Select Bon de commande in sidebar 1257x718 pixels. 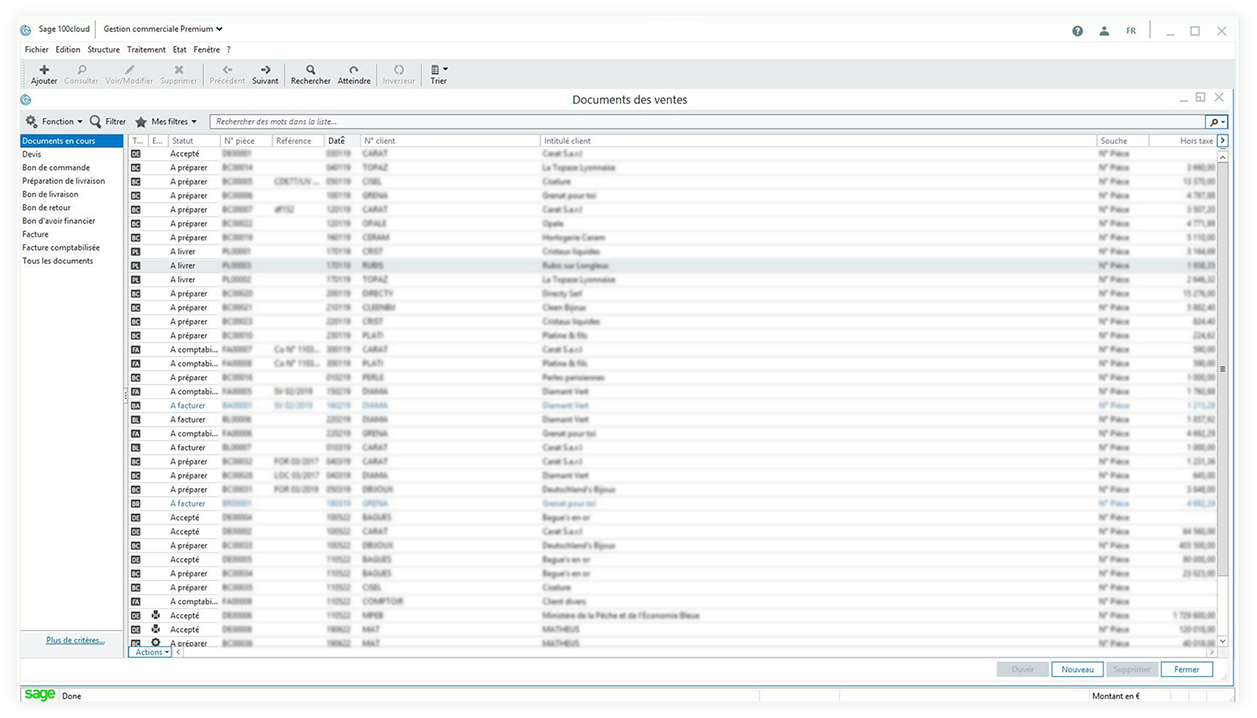tap(56, 168)
